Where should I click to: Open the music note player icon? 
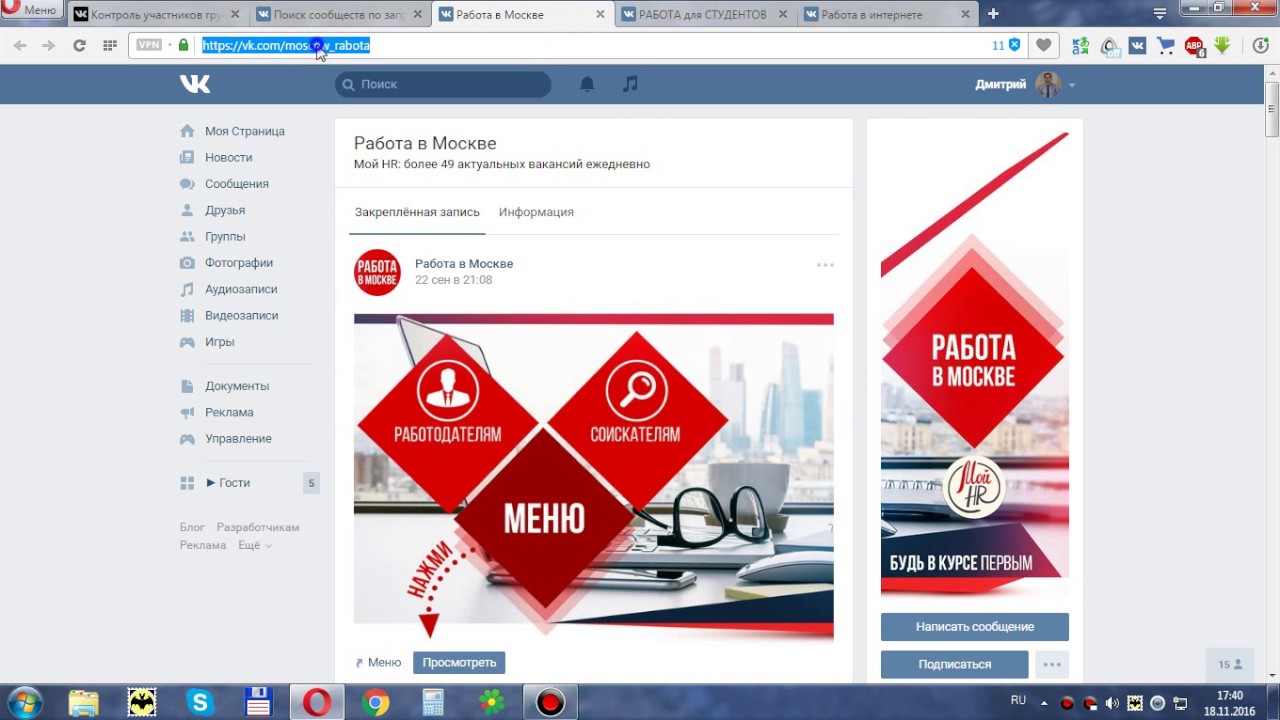[630, 84]
